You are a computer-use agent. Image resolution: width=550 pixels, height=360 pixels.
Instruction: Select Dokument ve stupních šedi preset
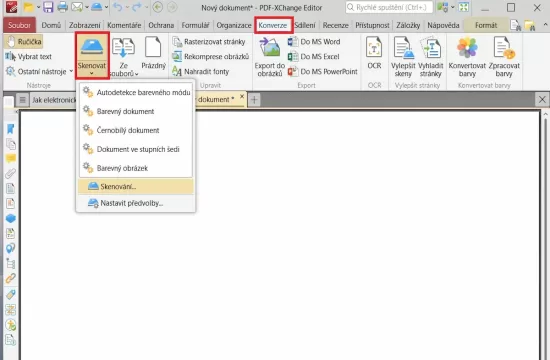click(x=136, y=149)
